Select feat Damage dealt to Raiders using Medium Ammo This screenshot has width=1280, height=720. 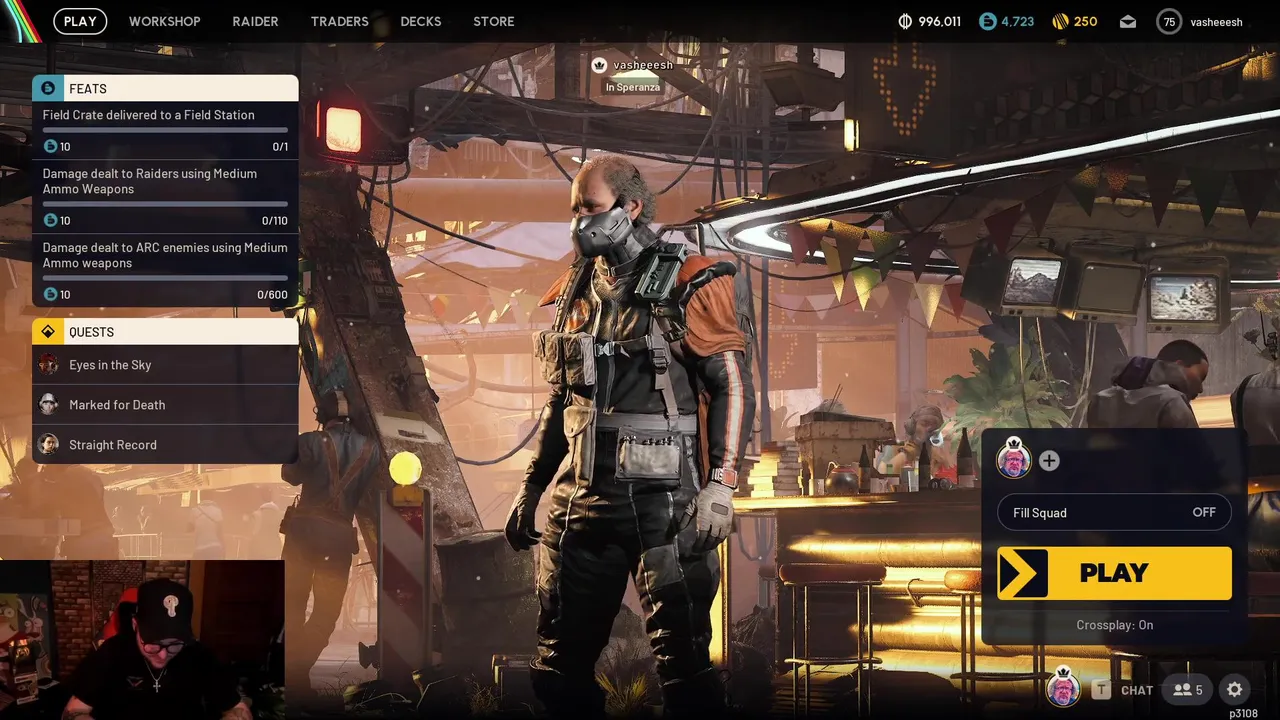(165, 196)
